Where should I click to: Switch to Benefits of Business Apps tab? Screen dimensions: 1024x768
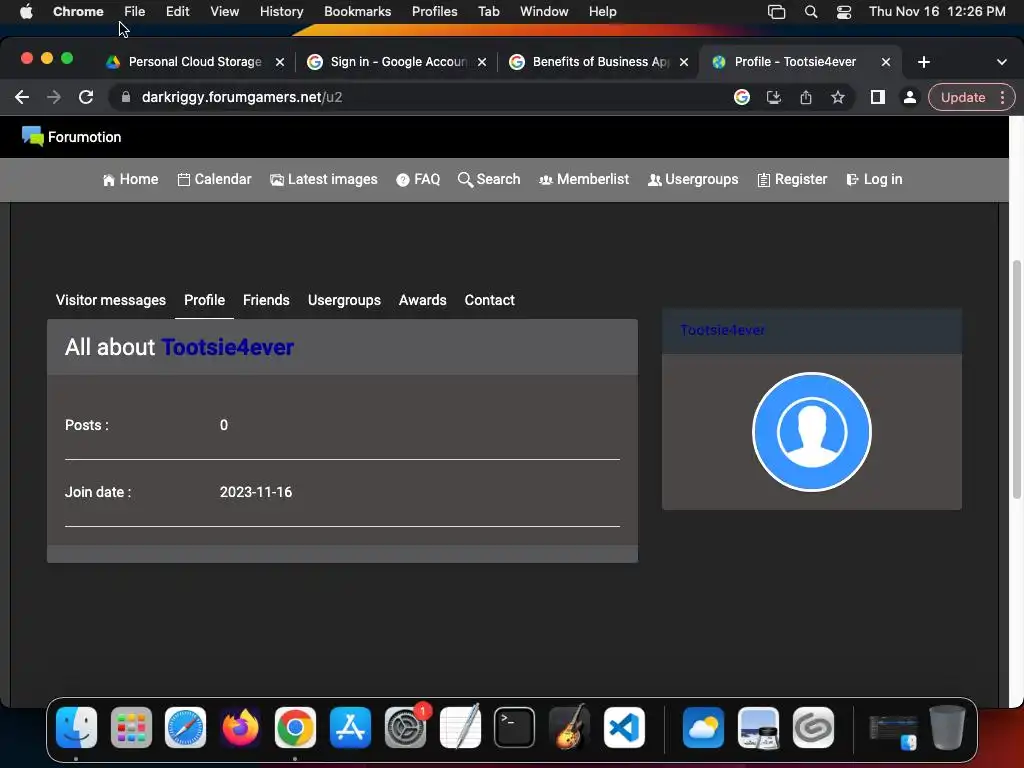tap(600, 62)
